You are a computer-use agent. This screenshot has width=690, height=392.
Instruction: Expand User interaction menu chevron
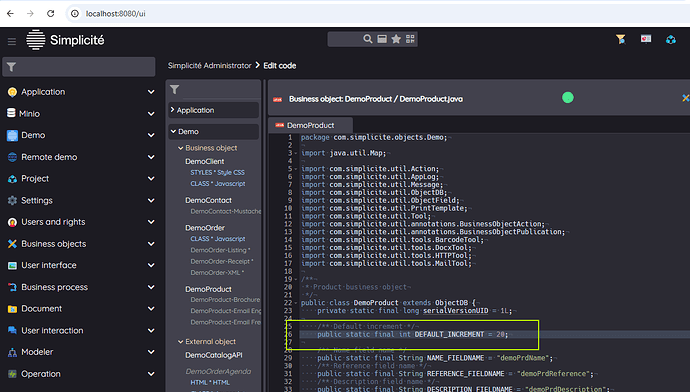click(151, 330)
